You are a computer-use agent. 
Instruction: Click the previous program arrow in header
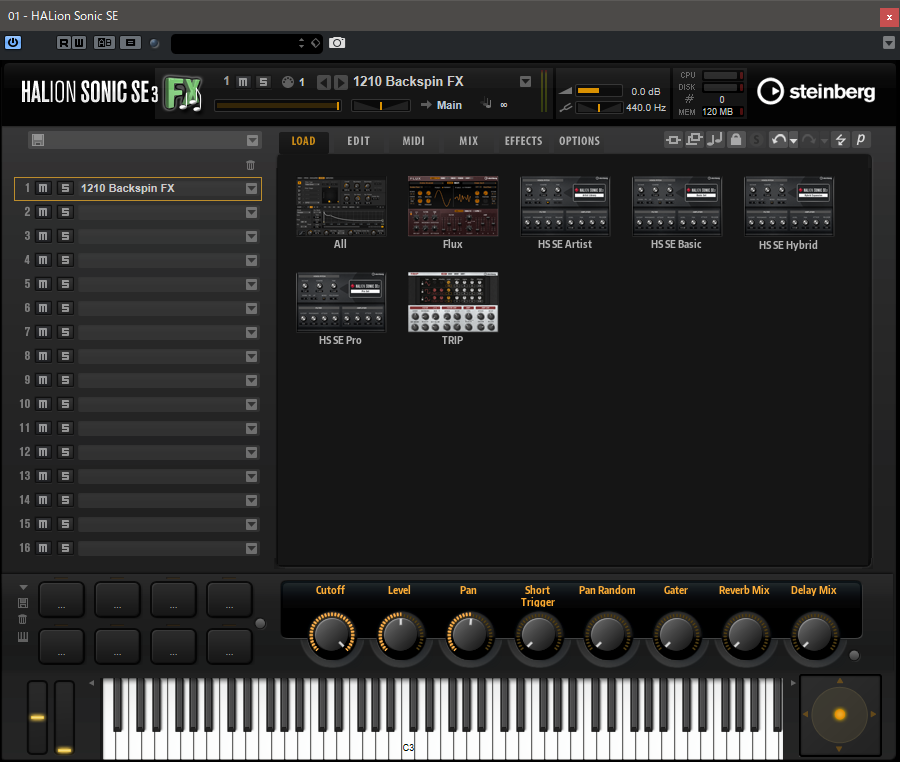click(324, 83)
